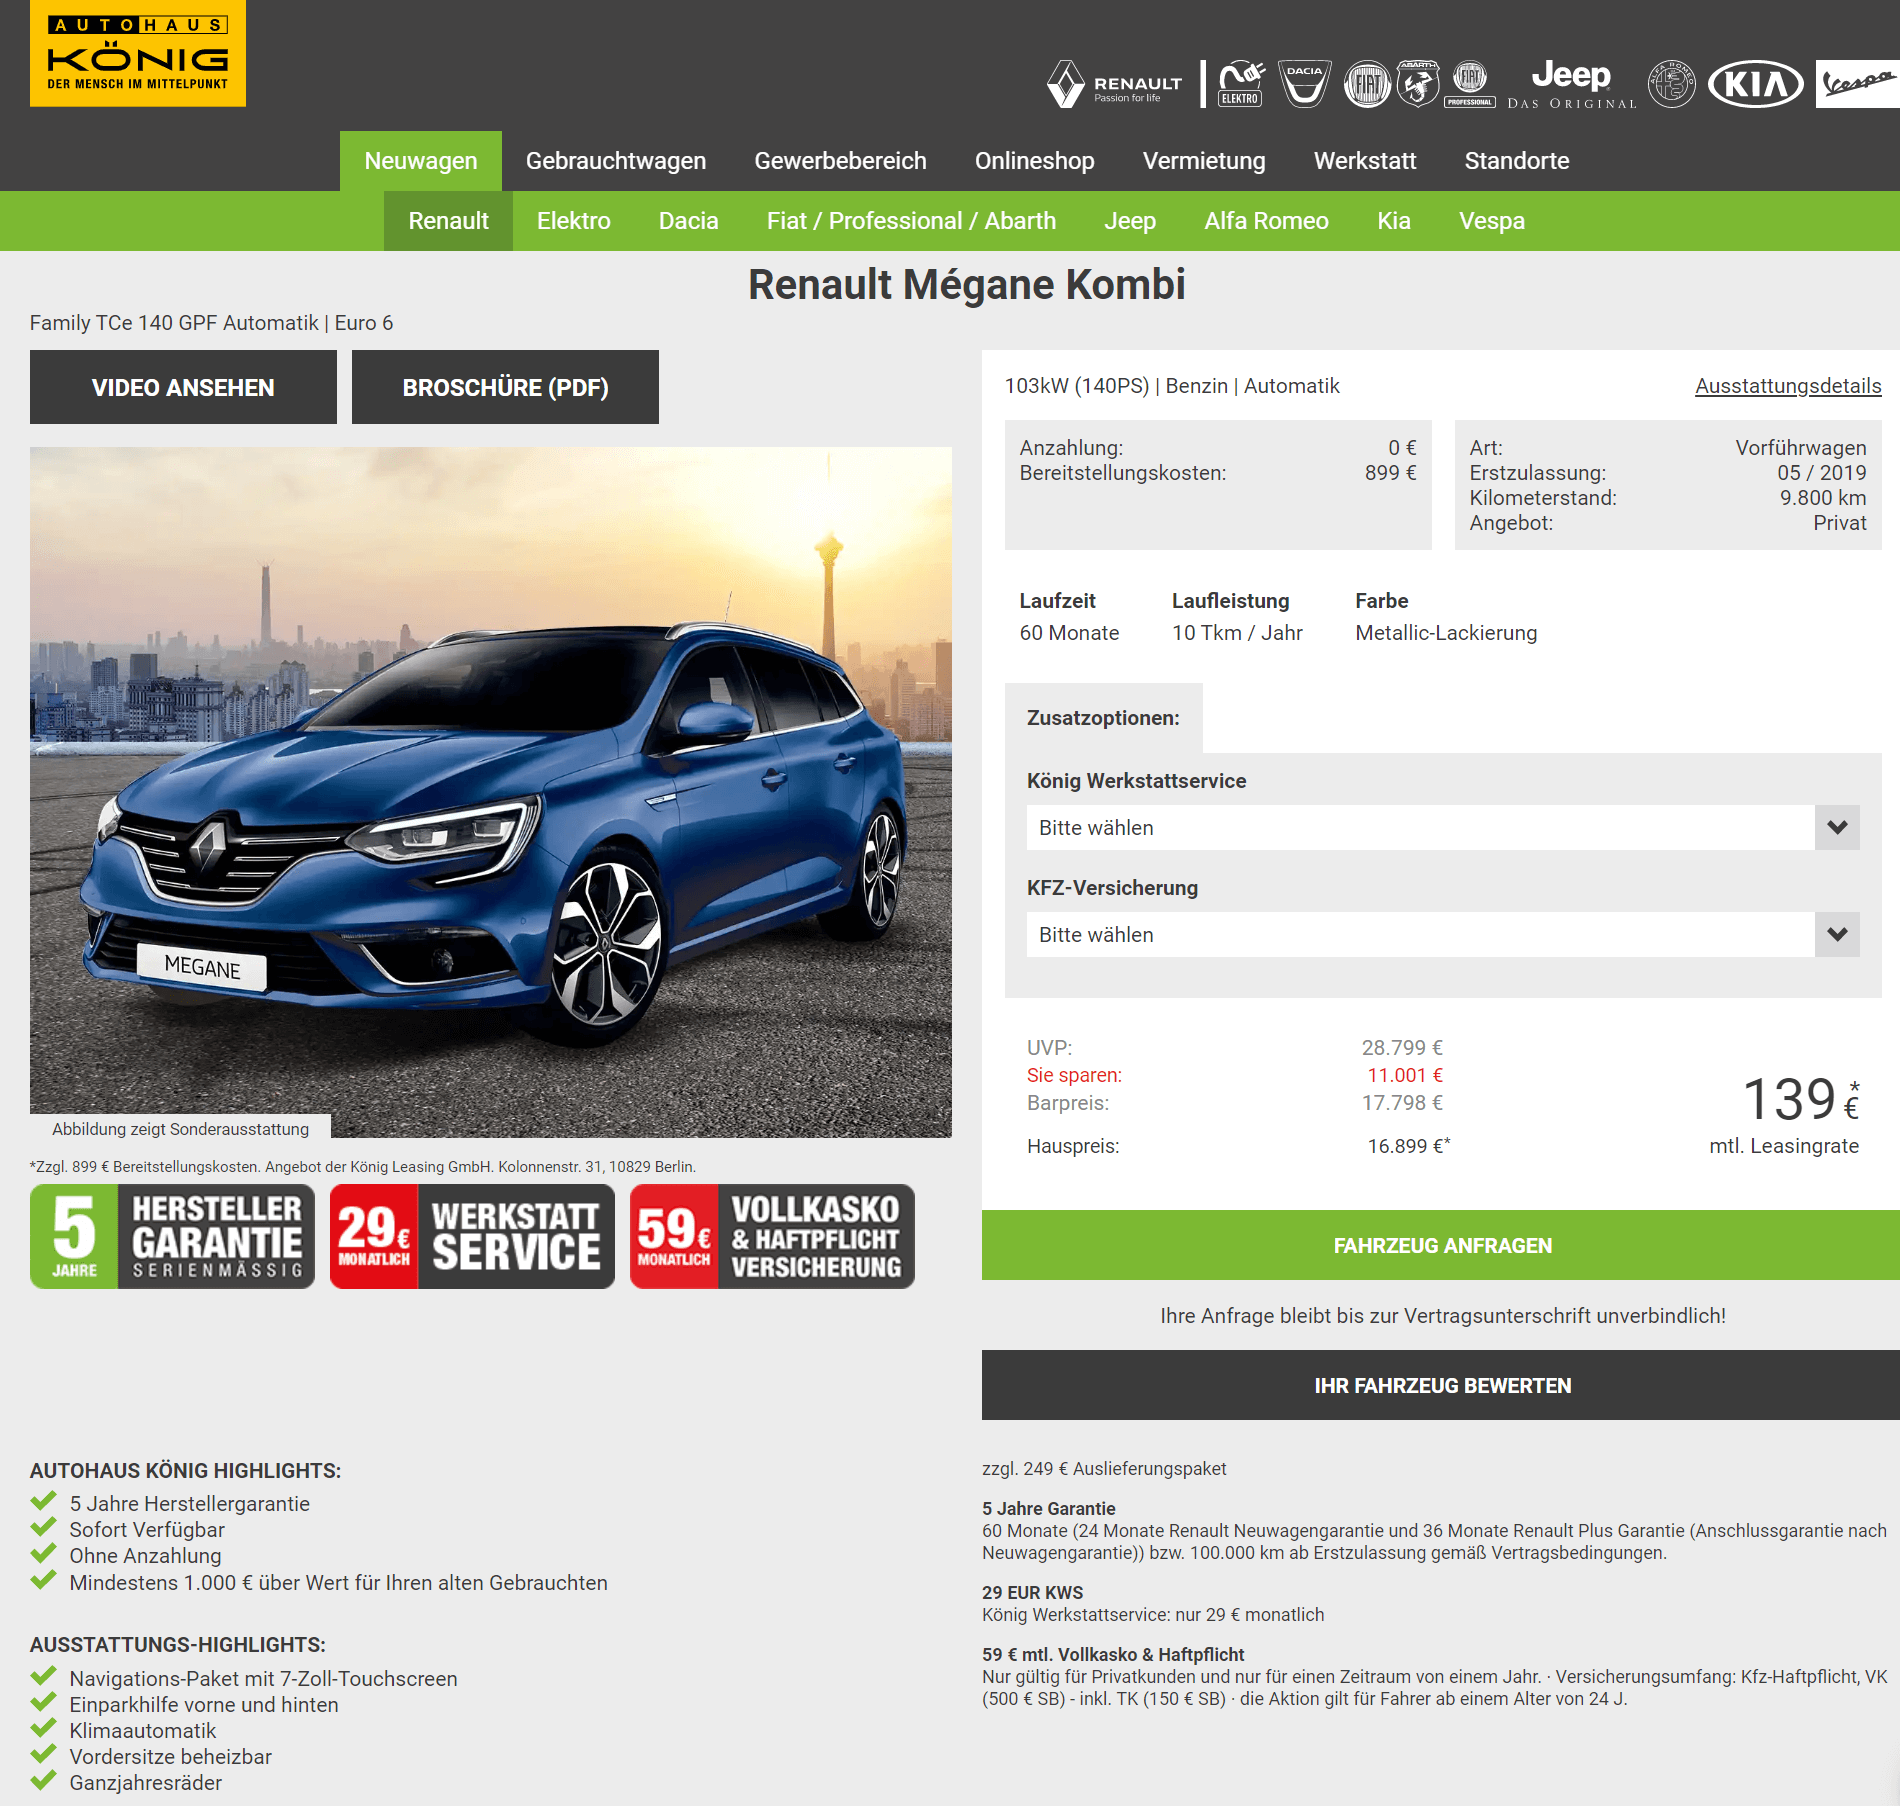
Task: Open the Werkstatt menu item
Action: click(1365, 161)
